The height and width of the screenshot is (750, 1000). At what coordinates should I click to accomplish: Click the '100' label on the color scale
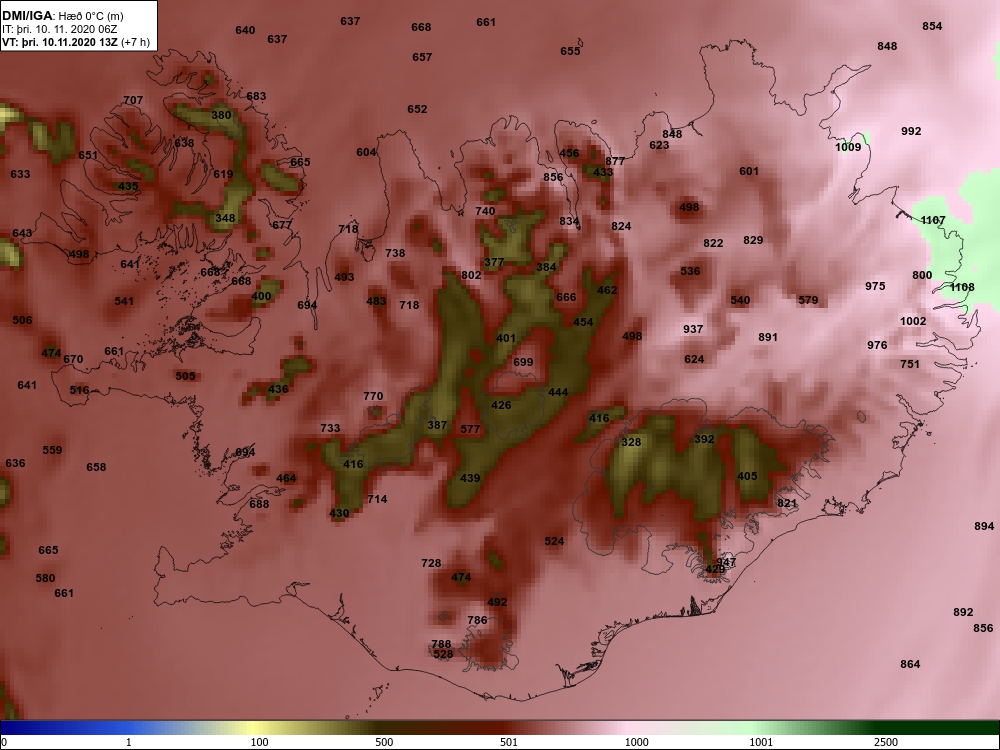(x=259, y=742)
